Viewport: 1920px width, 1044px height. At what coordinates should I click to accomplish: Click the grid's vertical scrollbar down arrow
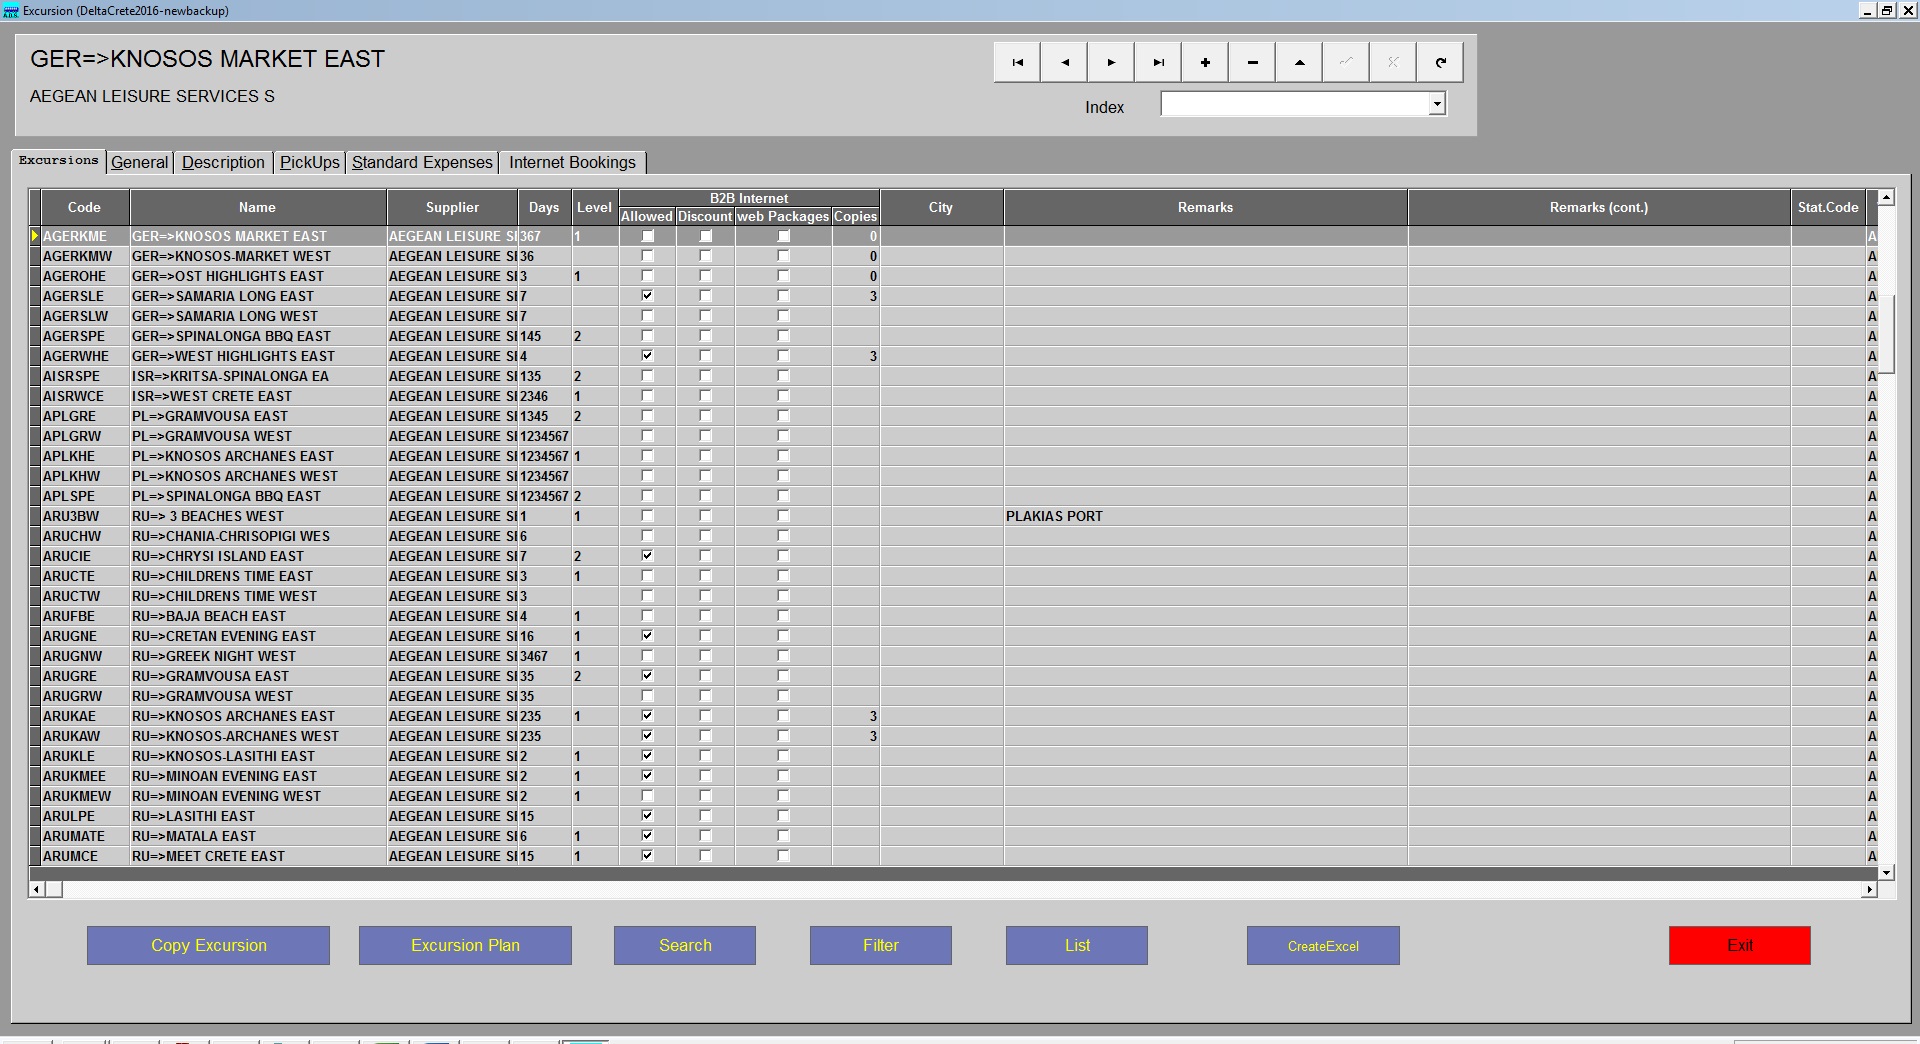pyautogui.click(x=1886, y=872)
